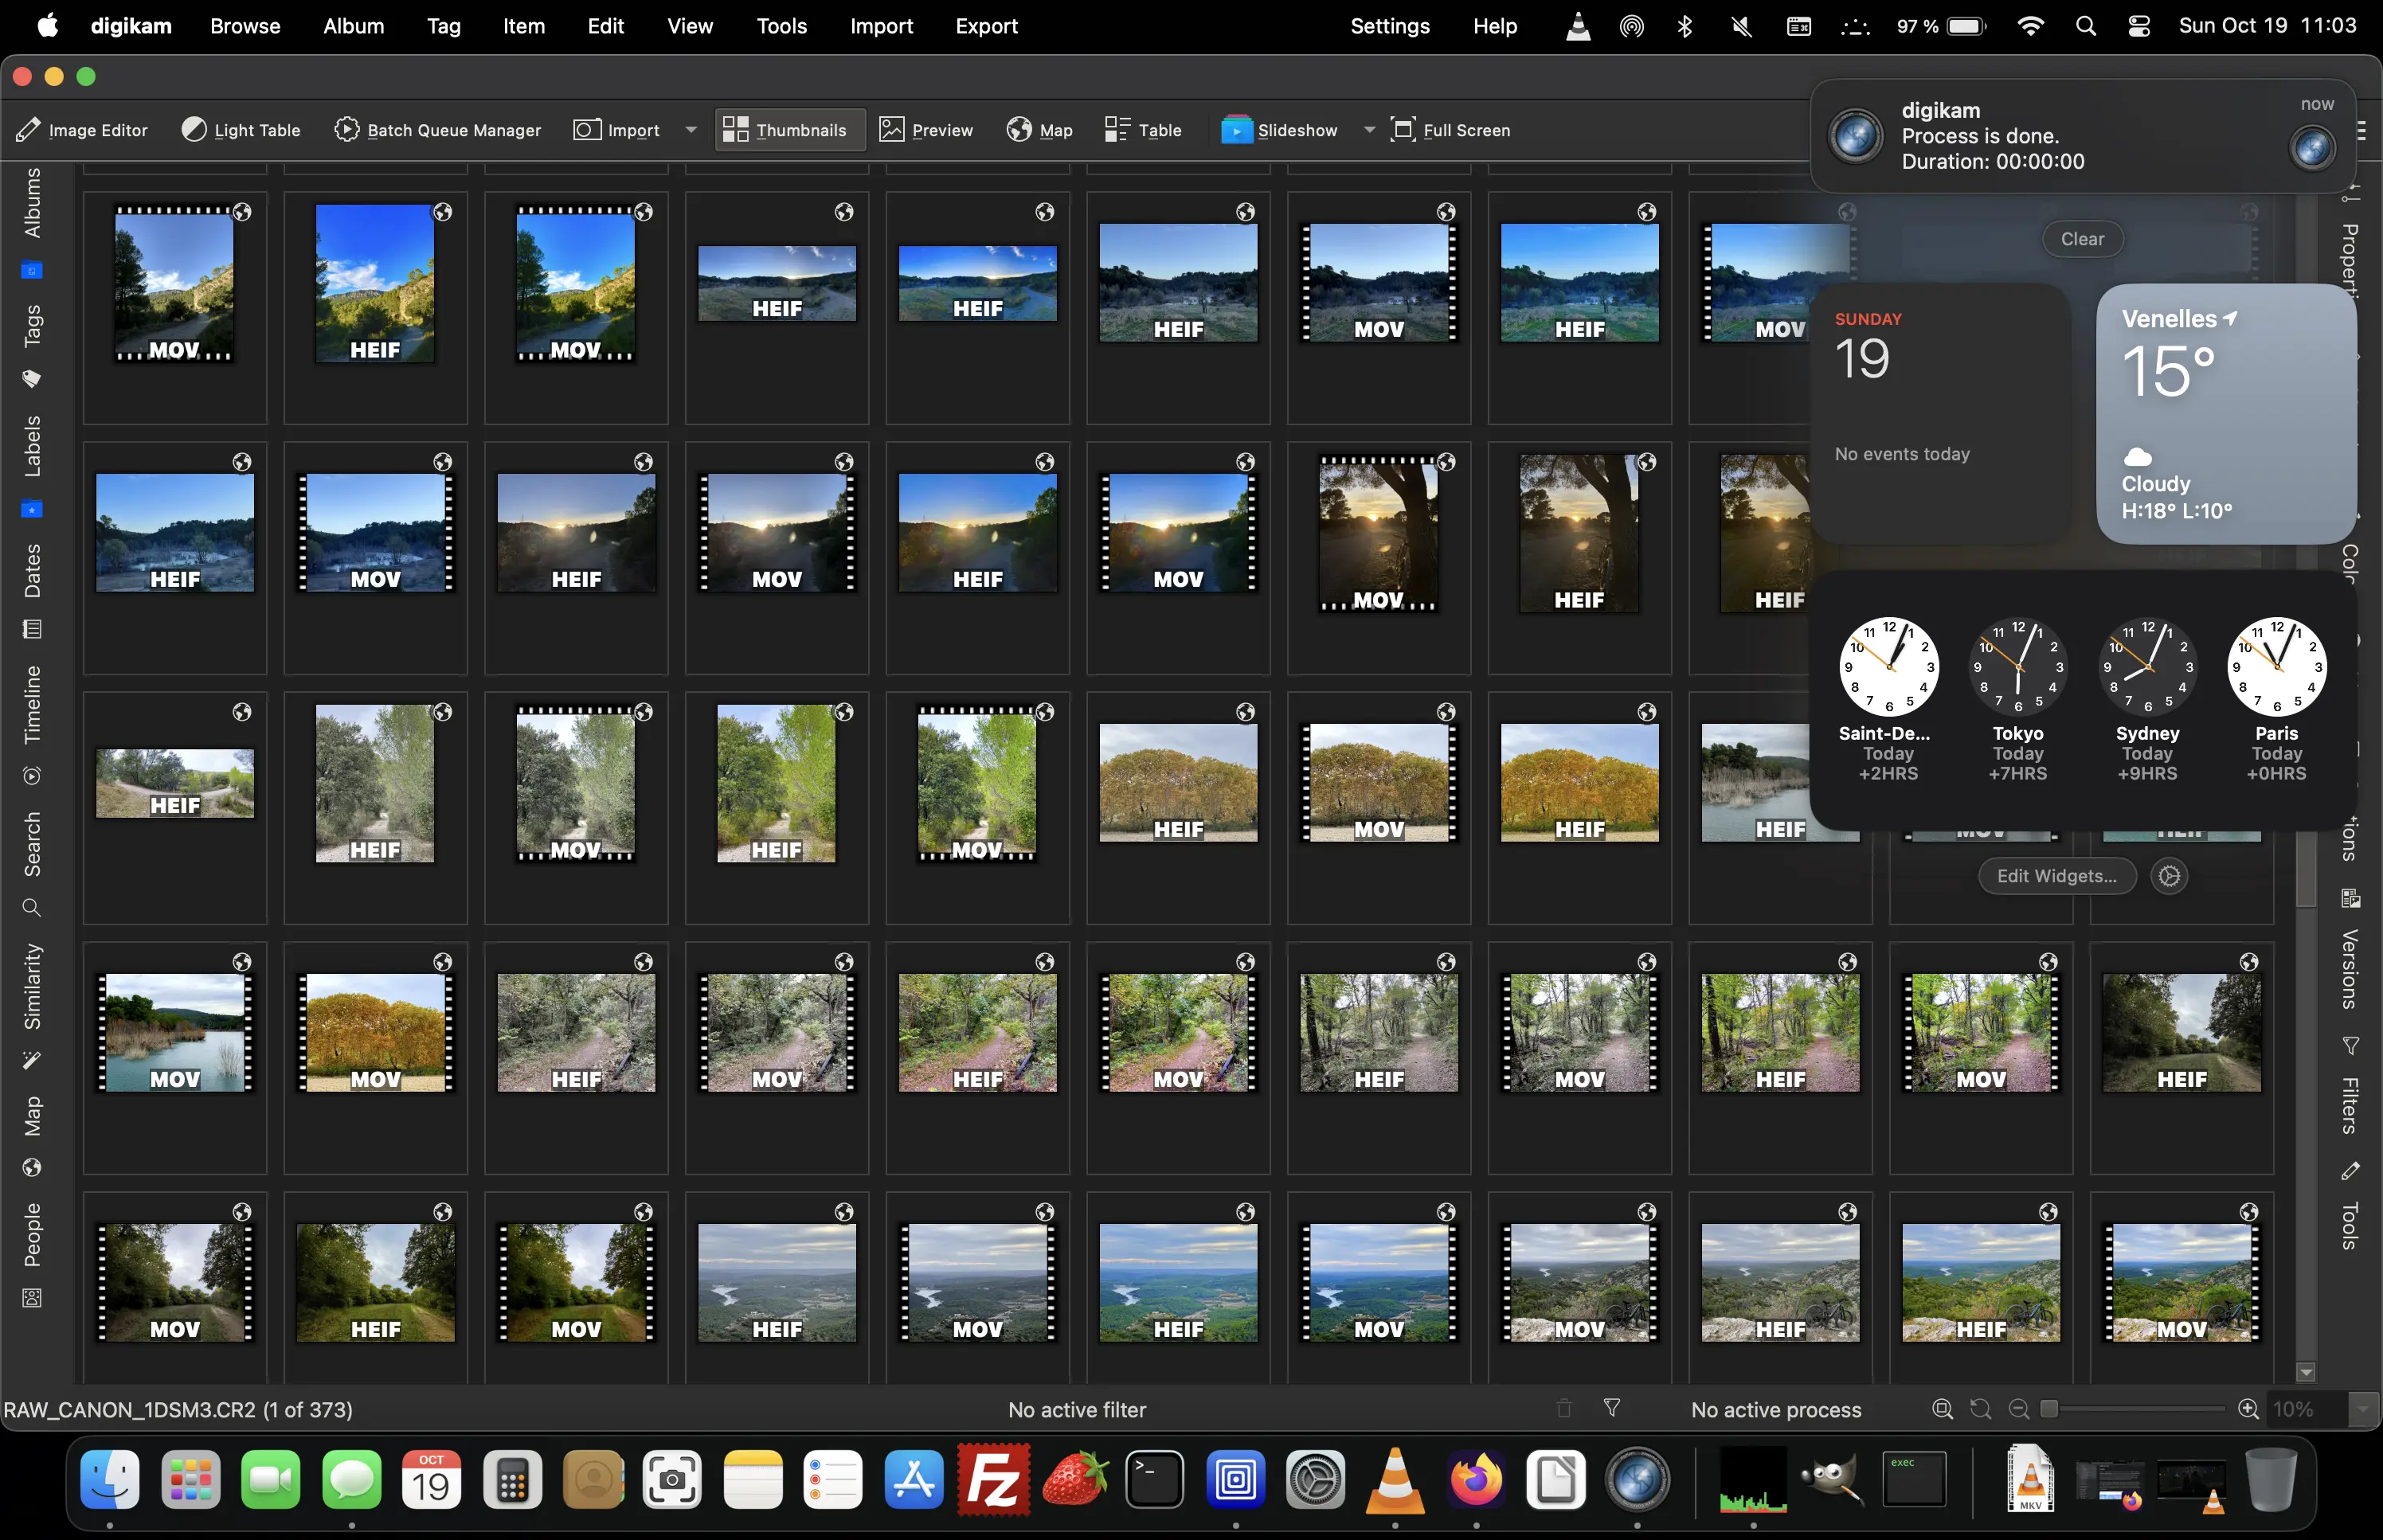Switch to Table view

(x=1141, y=129)
